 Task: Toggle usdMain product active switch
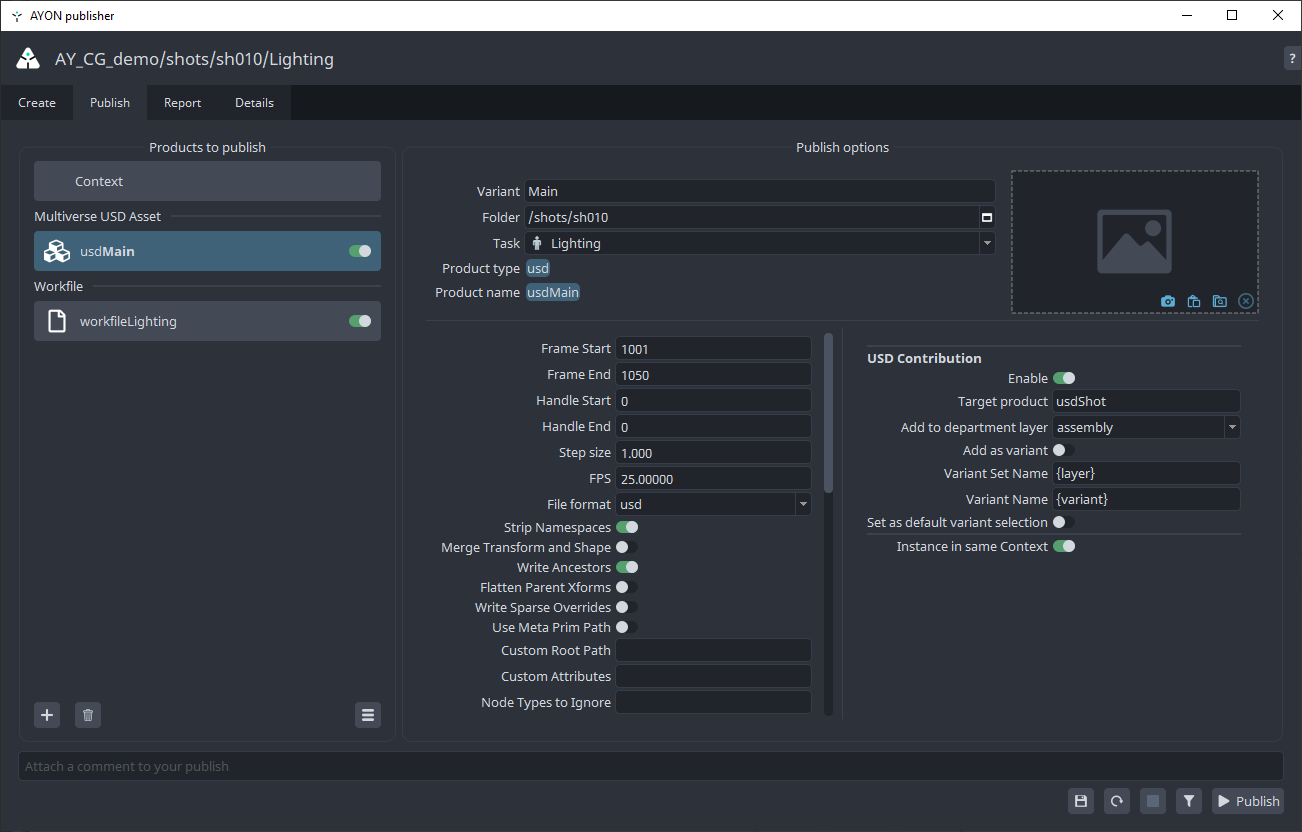[x=360, y=251]
